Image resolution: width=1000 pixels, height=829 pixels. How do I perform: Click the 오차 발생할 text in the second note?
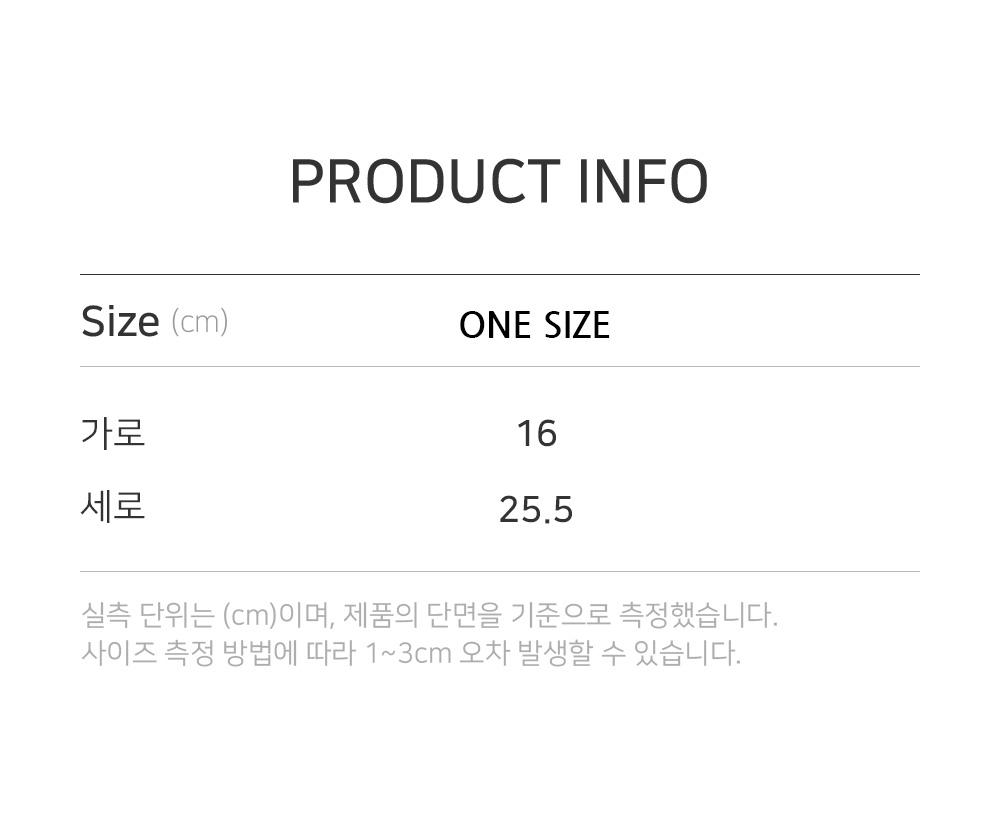tap(528, 654)
